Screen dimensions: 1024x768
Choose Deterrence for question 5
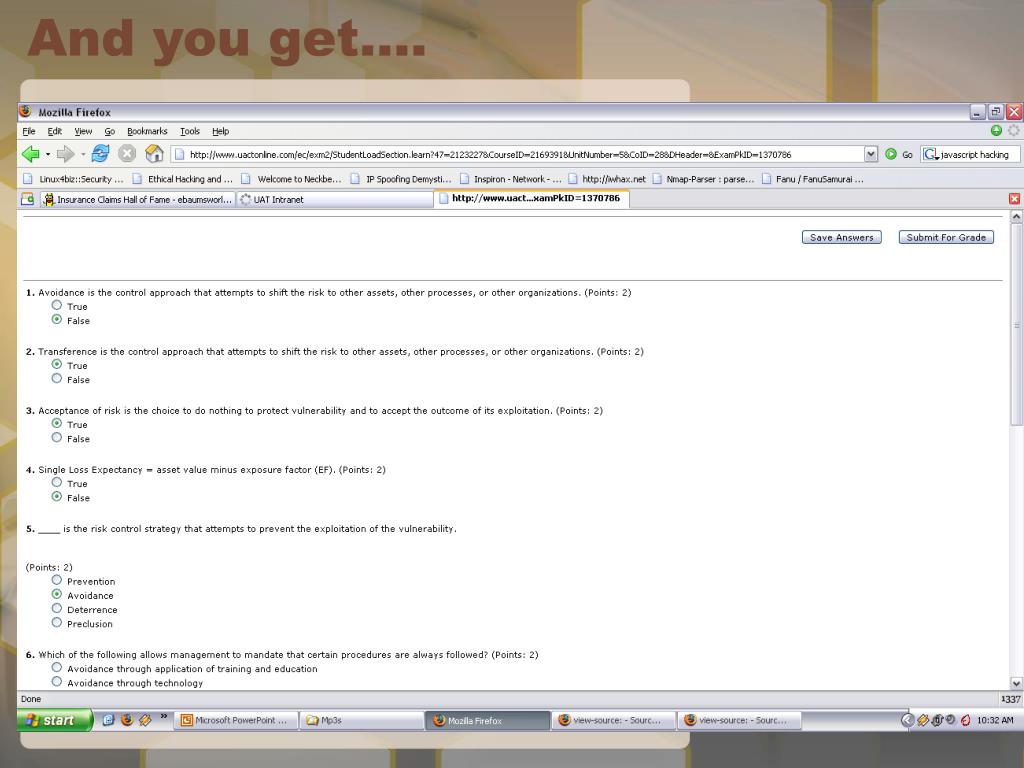point(57,609)
